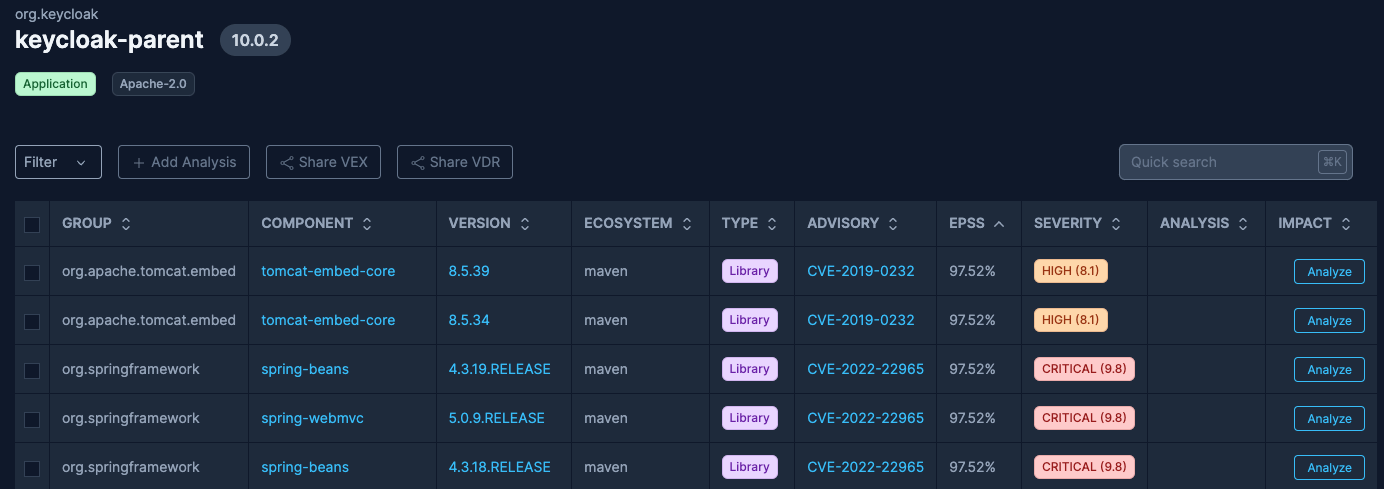Click org.springframework in spring-webmvc row
This screenshot has width=1384, height=489.
click(131, 418)
